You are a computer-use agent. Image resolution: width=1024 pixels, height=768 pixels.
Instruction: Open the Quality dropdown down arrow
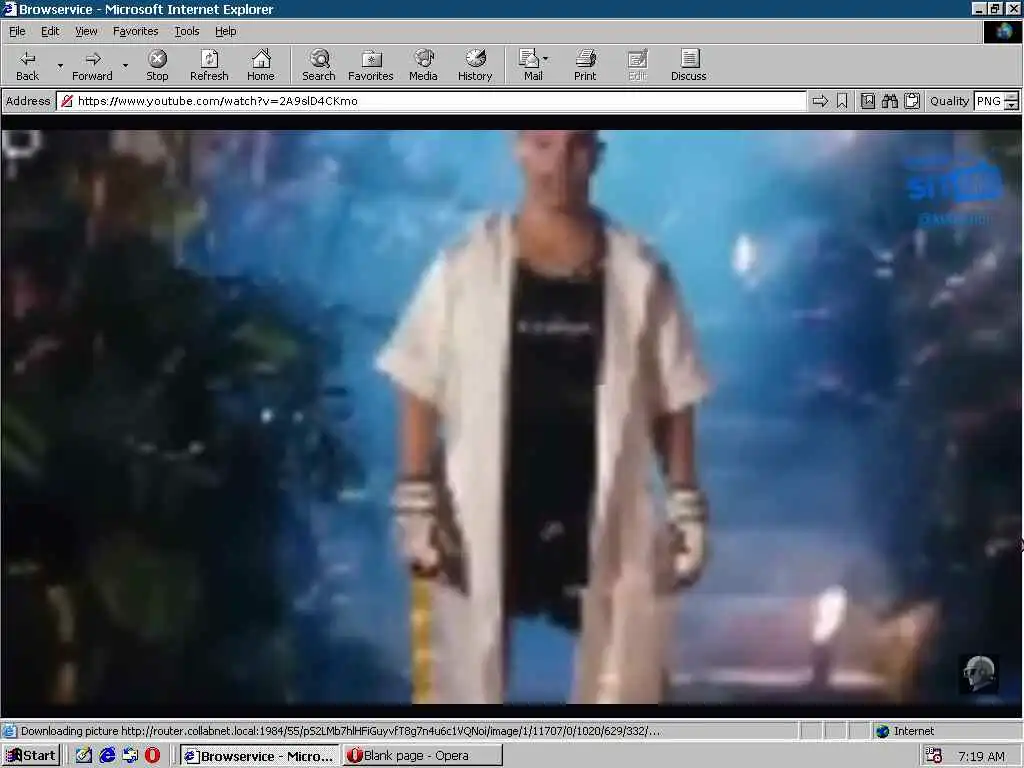pyautogui.click(x=1012, y=105)
